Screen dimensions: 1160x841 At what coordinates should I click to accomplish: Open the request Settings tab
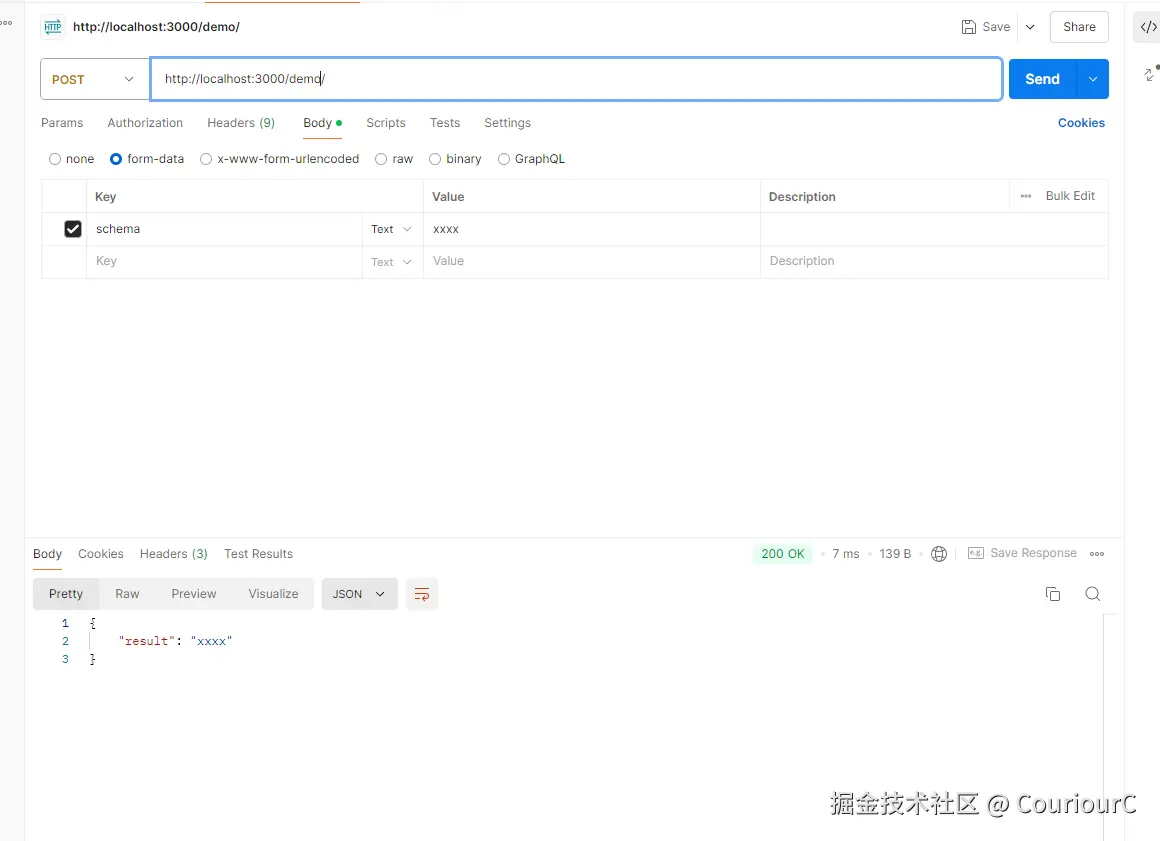pyautogui.click(x=508, y=123)
